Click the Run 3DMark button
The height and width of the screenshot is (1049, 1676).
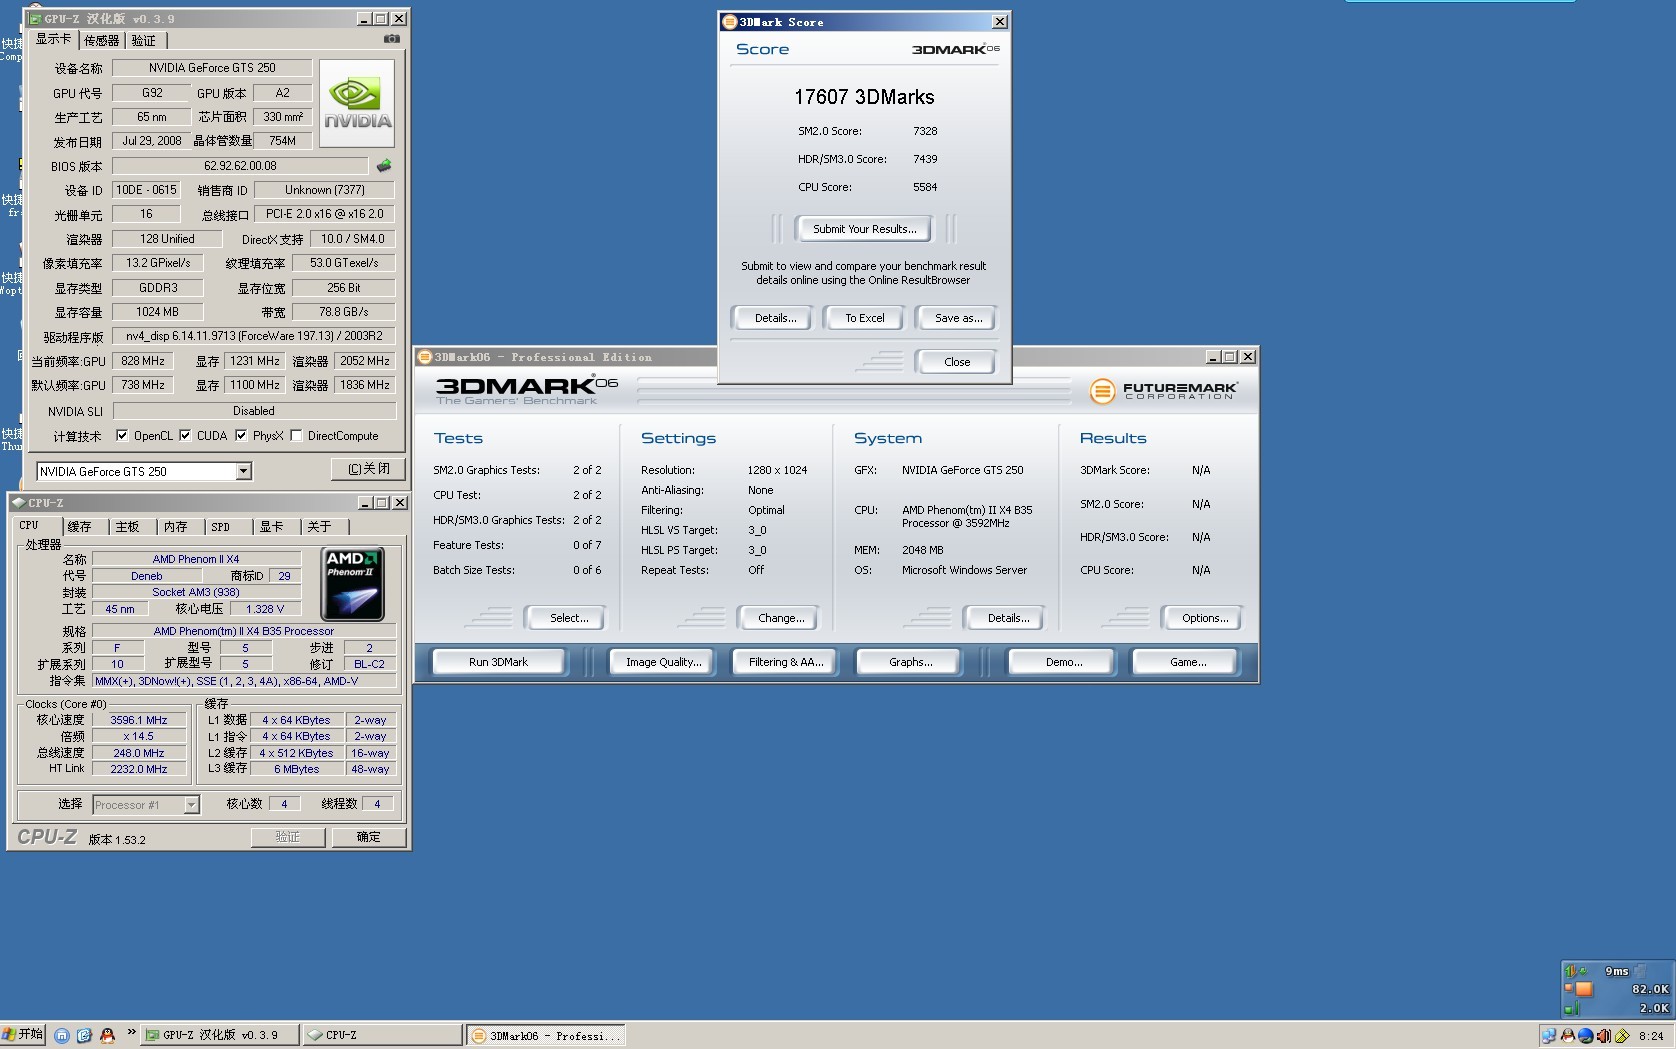point(498,662)
